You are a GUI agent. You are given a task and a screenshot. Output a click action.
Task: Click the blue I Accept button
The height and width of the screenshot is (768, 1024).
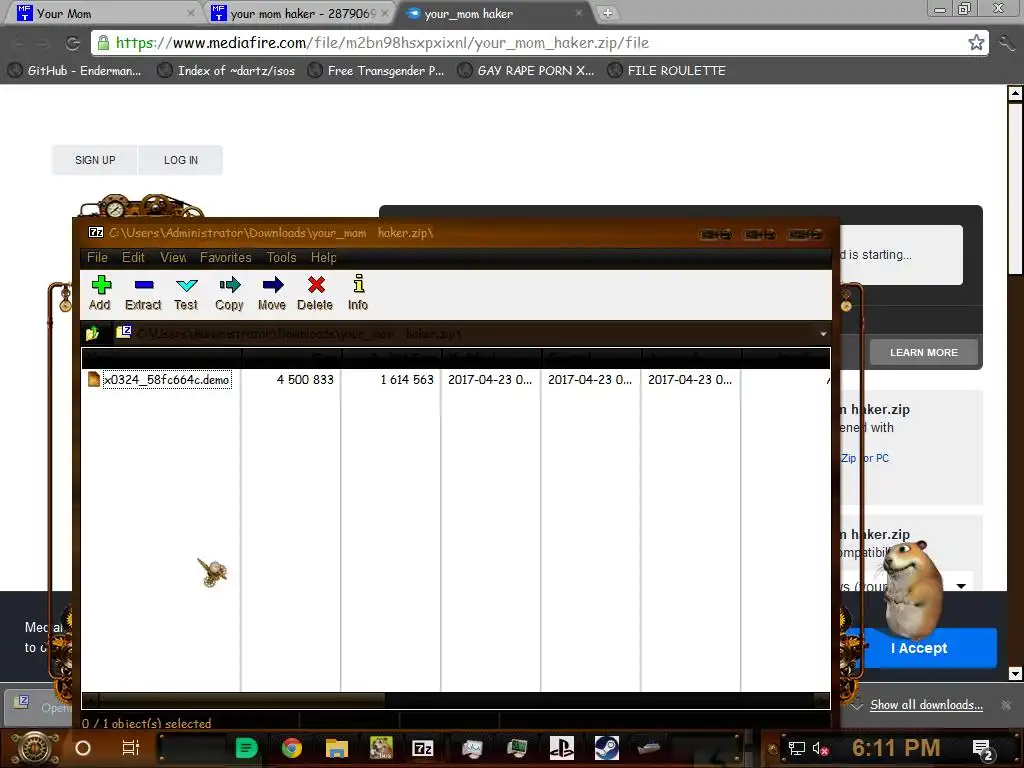(919, 648)
